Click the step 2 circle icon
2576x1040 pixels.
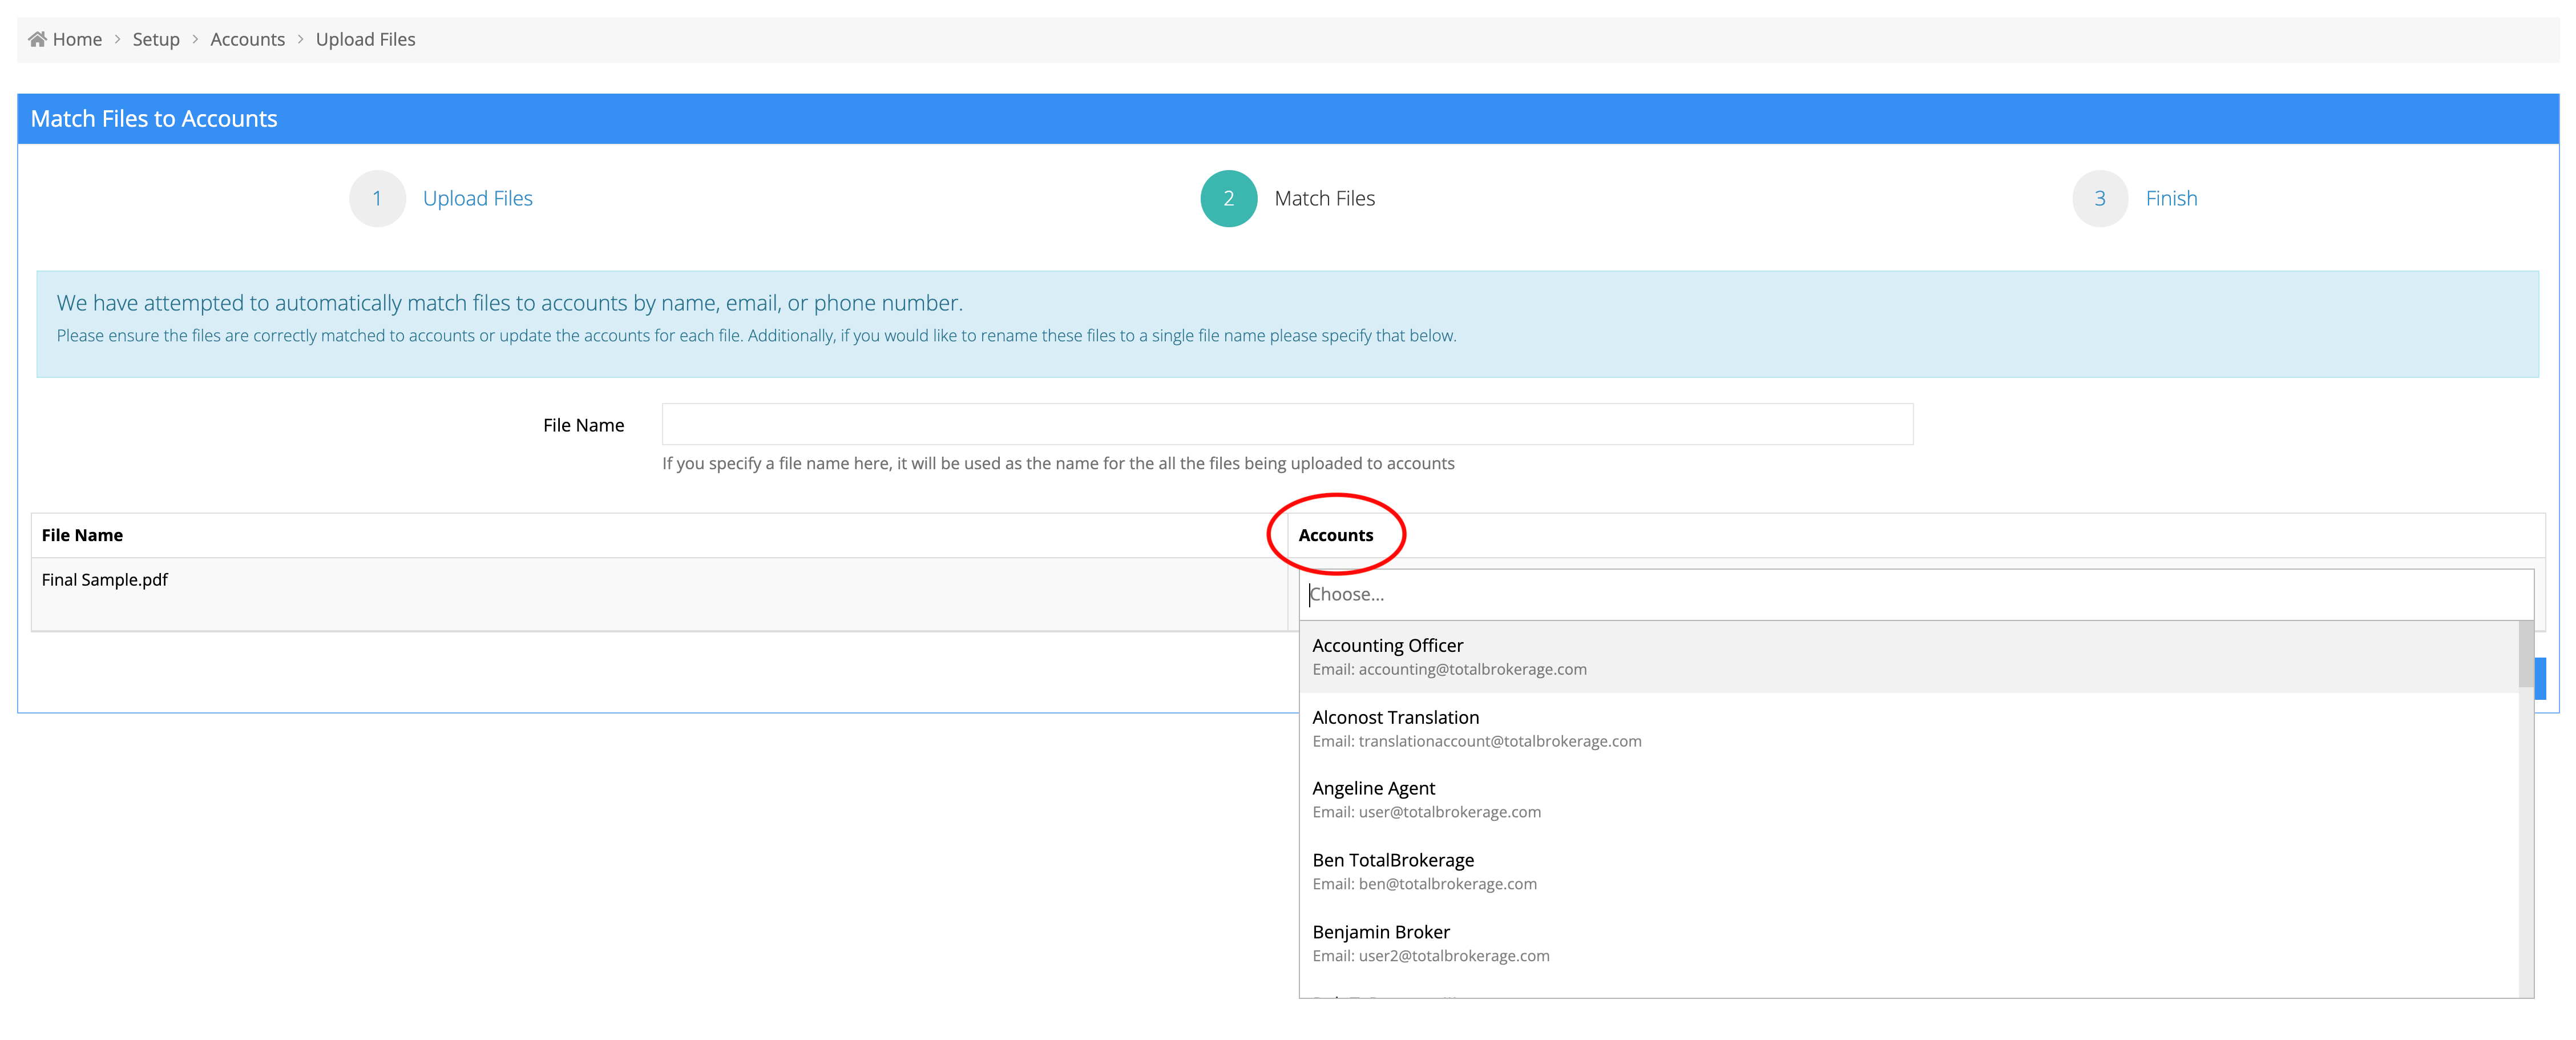(1228, 198)
